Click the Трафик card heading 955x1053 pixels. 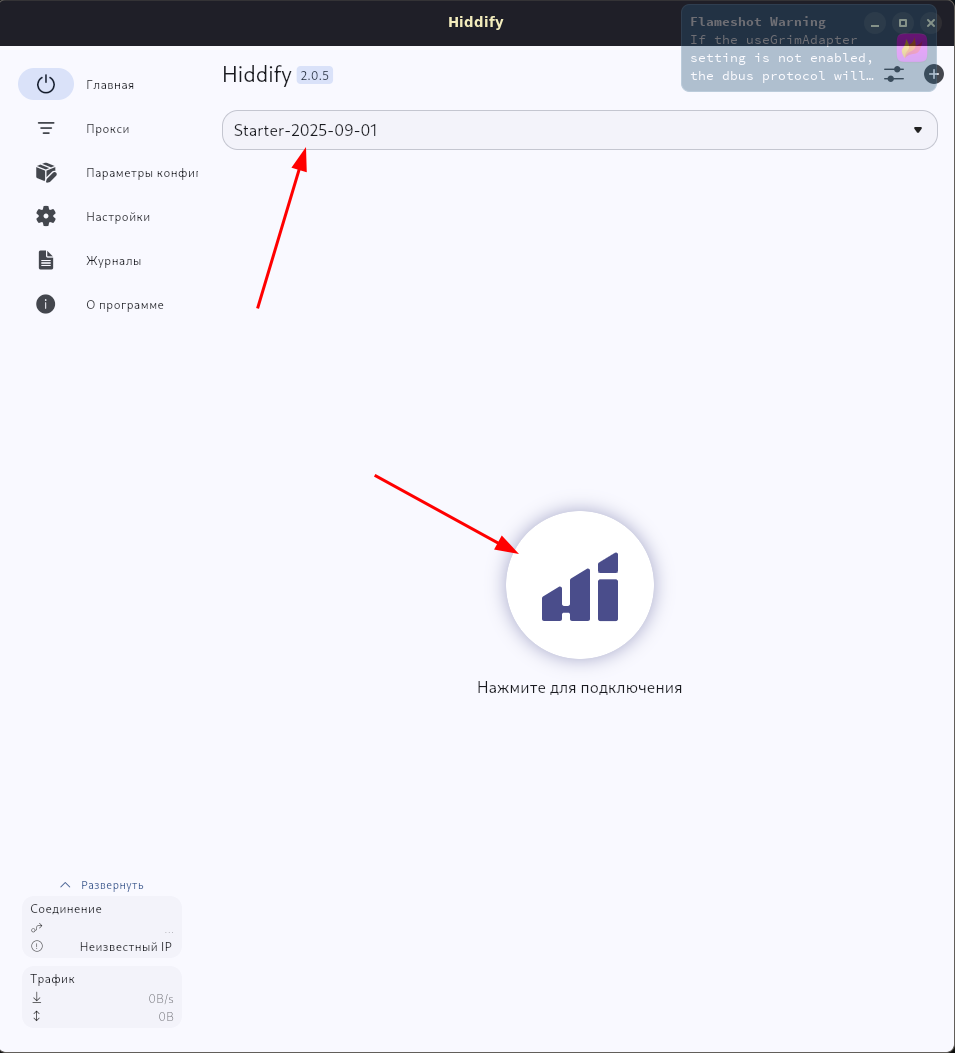pos(52,978)
